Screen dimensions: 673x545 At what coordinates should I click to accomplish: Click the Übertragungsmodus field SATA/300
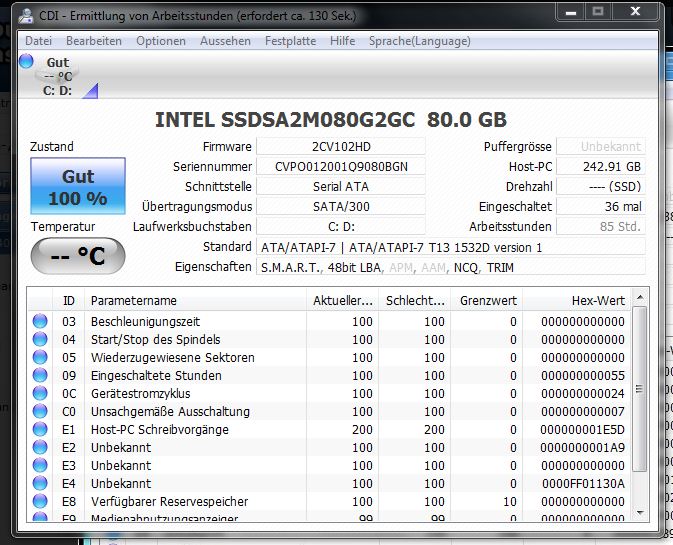(x=341, y=206)
